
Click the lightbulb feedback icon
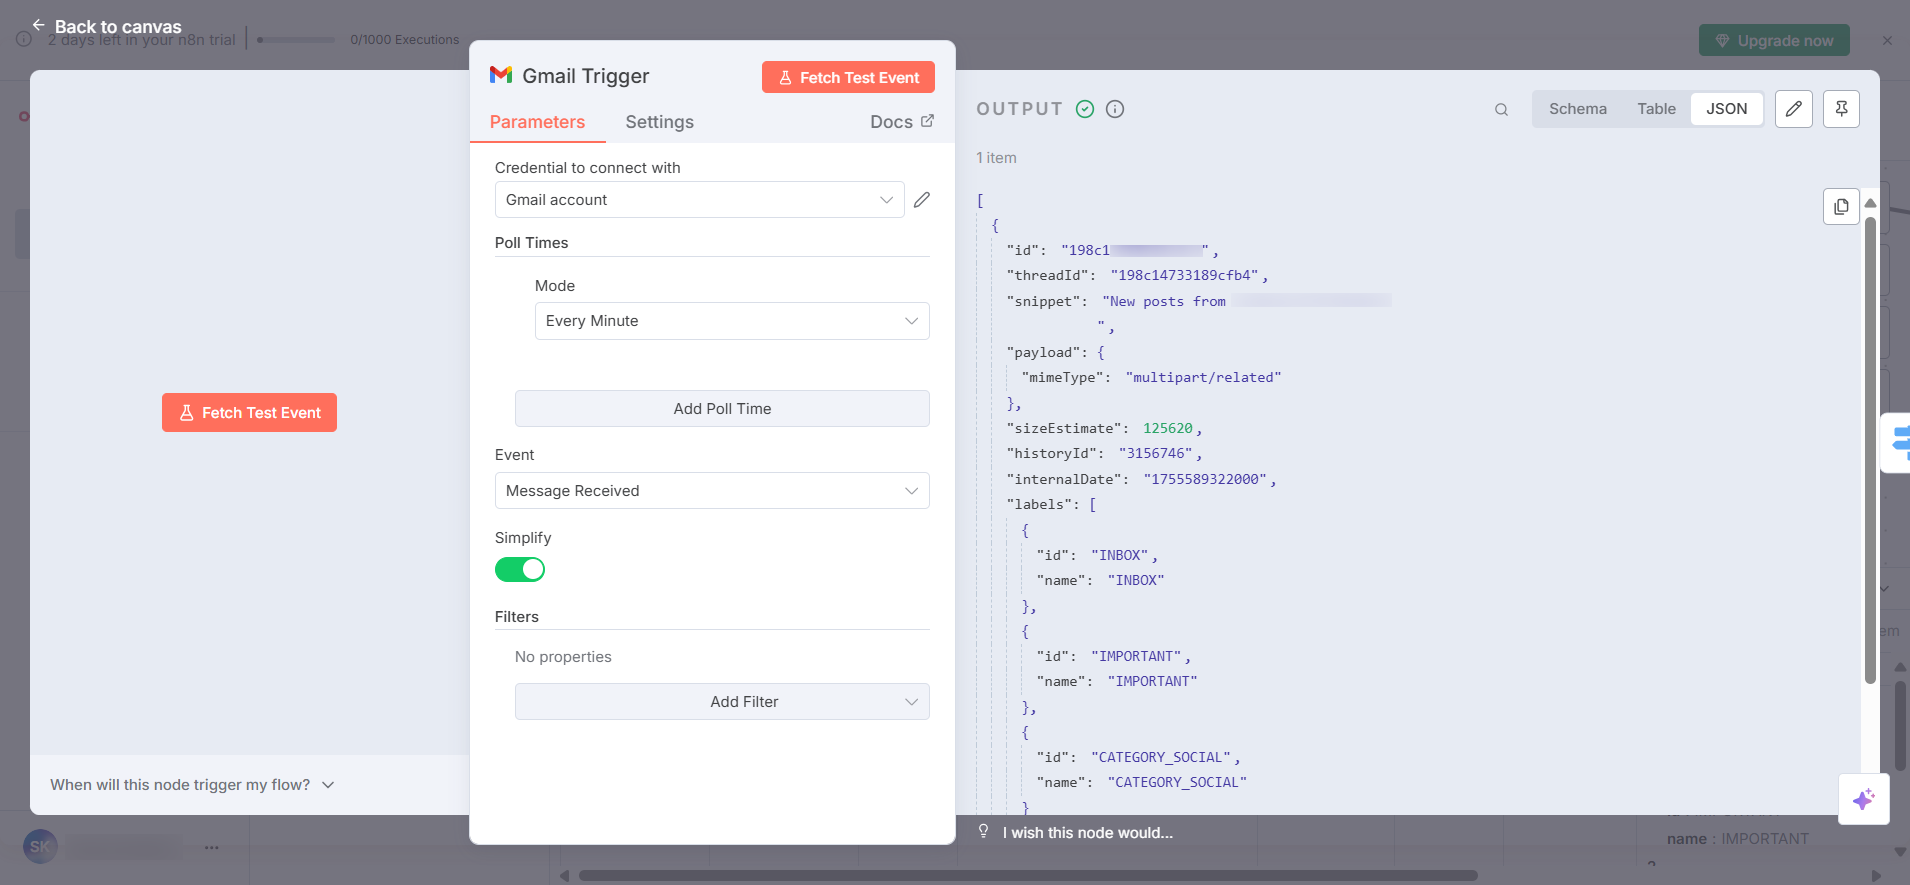point(984,832)
